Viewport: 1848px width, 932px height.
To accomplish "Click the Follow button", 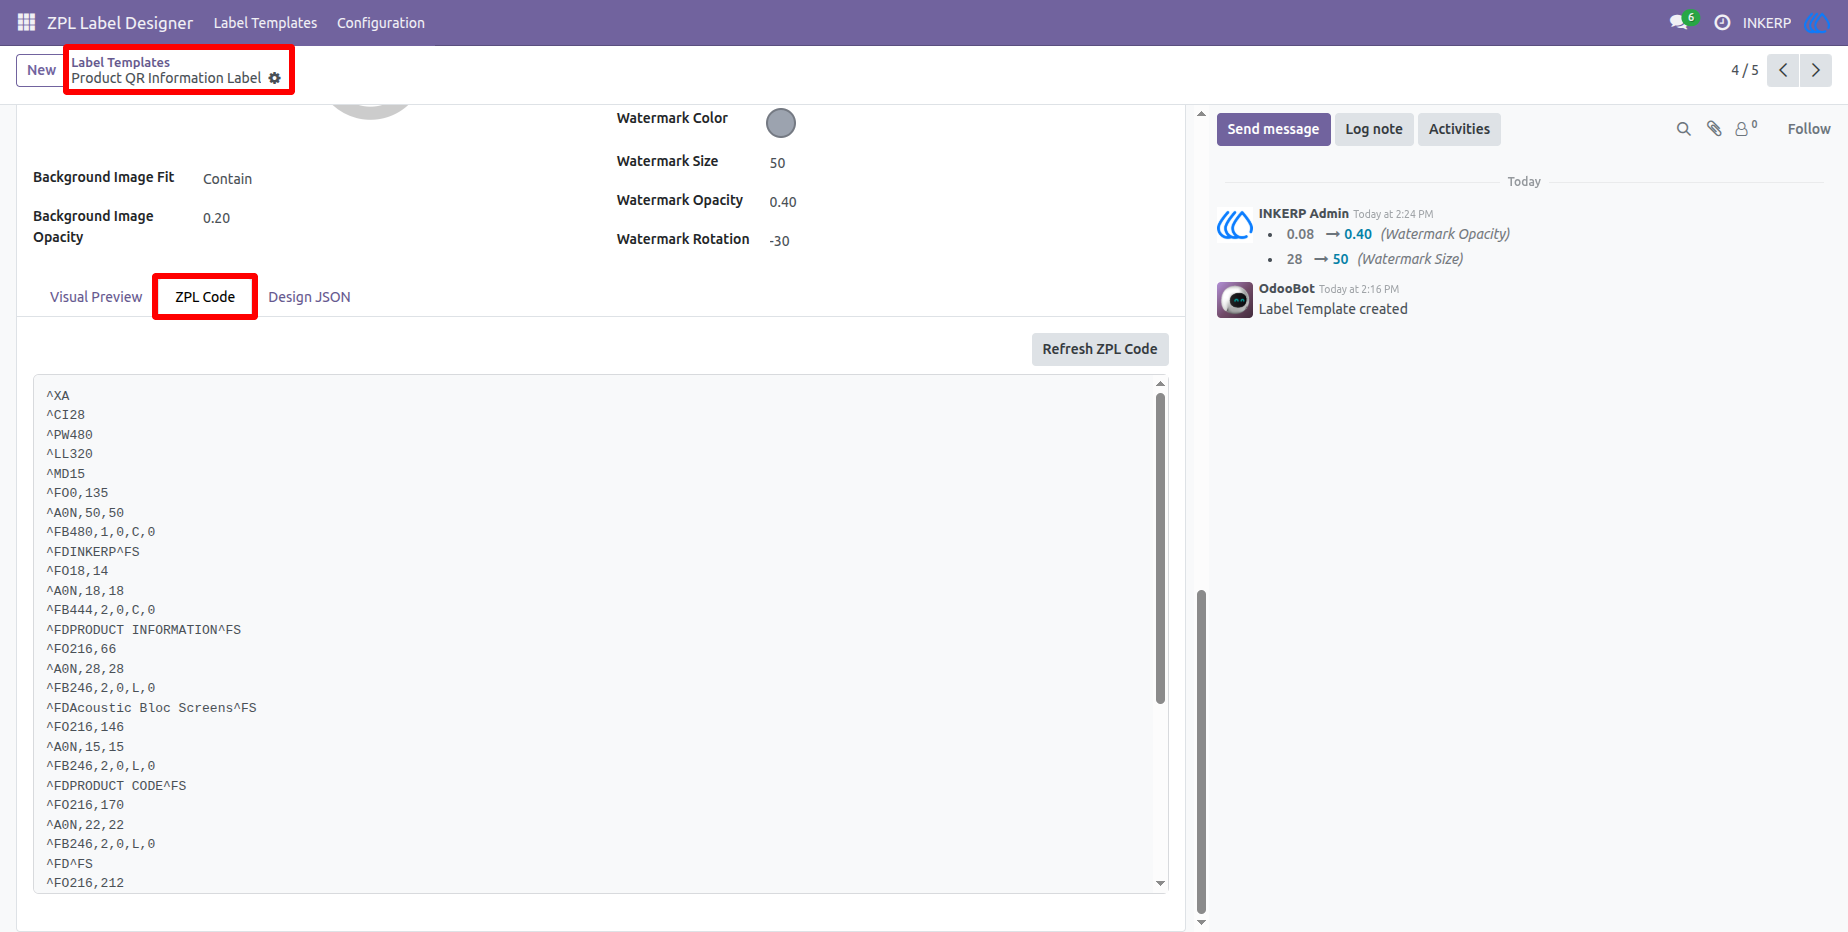I will 1809,129.
